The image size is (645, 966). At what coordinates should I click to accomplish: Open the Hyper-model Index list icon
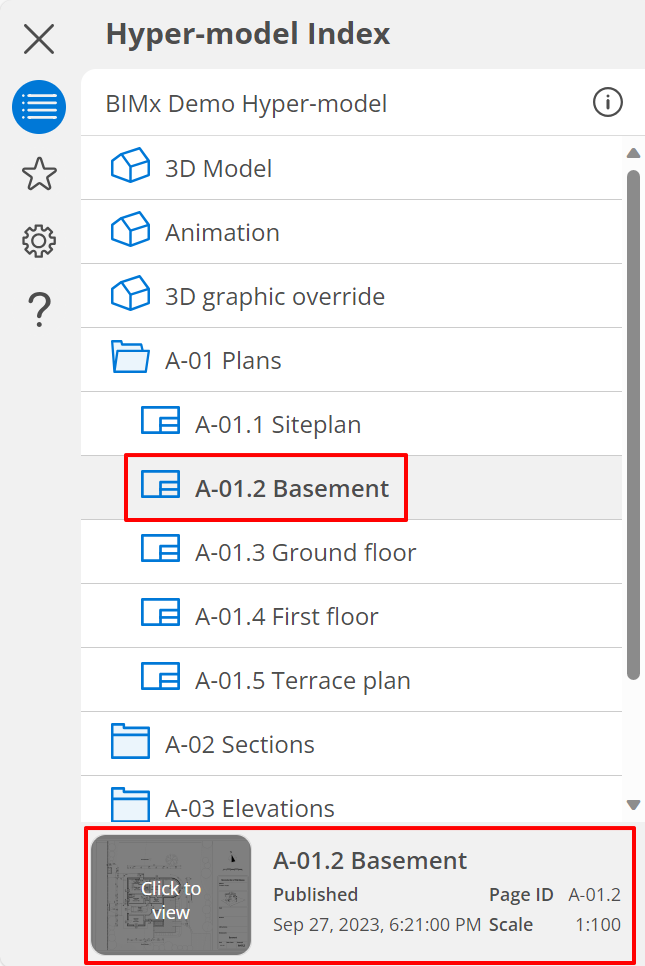[39, 107]
